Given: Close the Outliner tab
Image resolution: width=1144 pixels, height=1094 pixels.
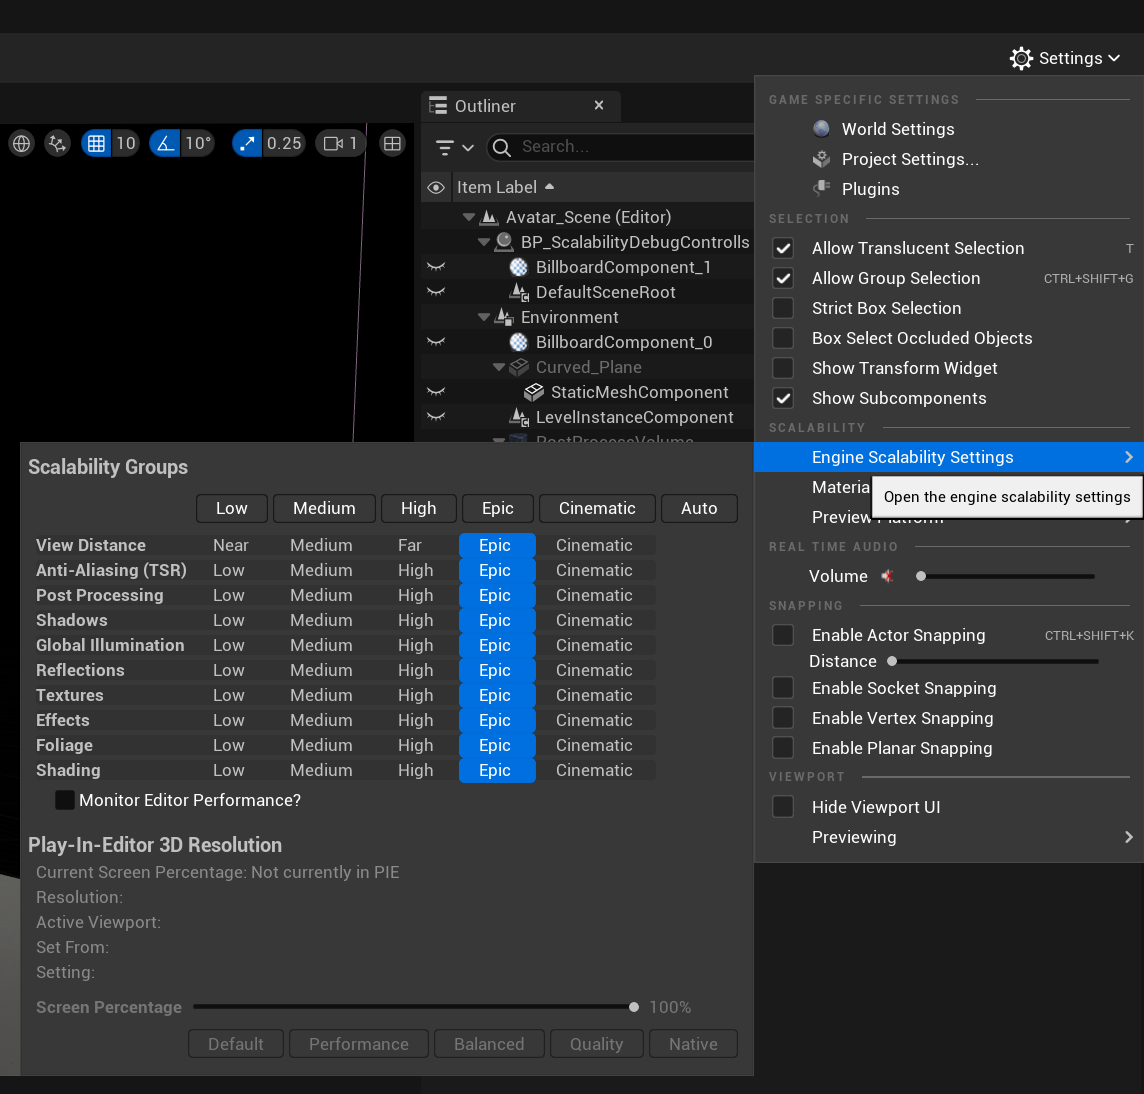Looking at the screenshot, I should tap(599, 106).
